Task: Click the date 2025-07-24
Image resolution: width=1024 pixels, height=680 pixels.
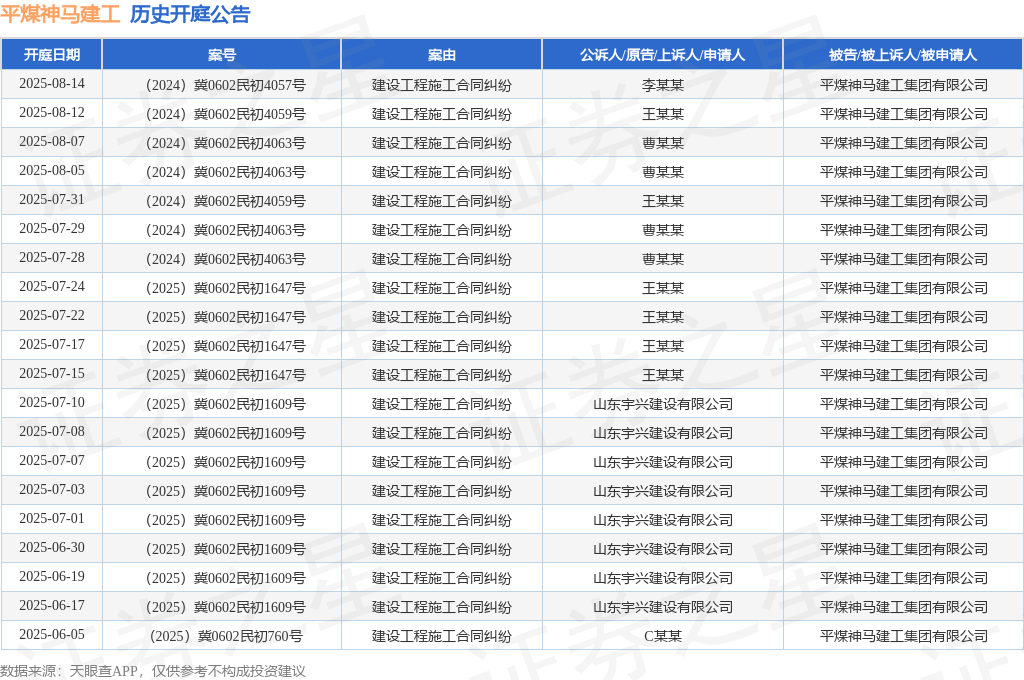Action: click(52, 286)
